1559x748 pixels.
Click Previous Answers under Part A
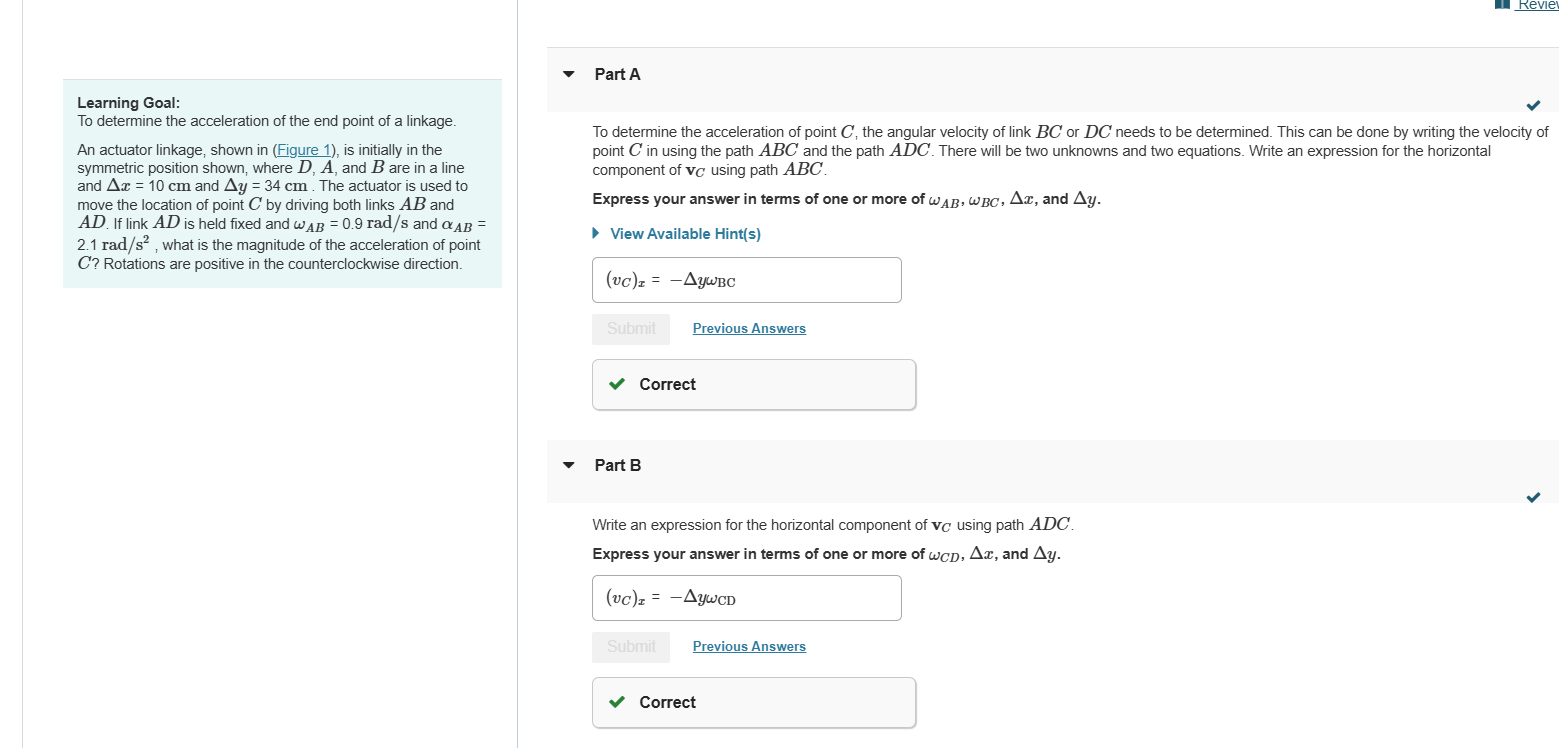[748, 328]
